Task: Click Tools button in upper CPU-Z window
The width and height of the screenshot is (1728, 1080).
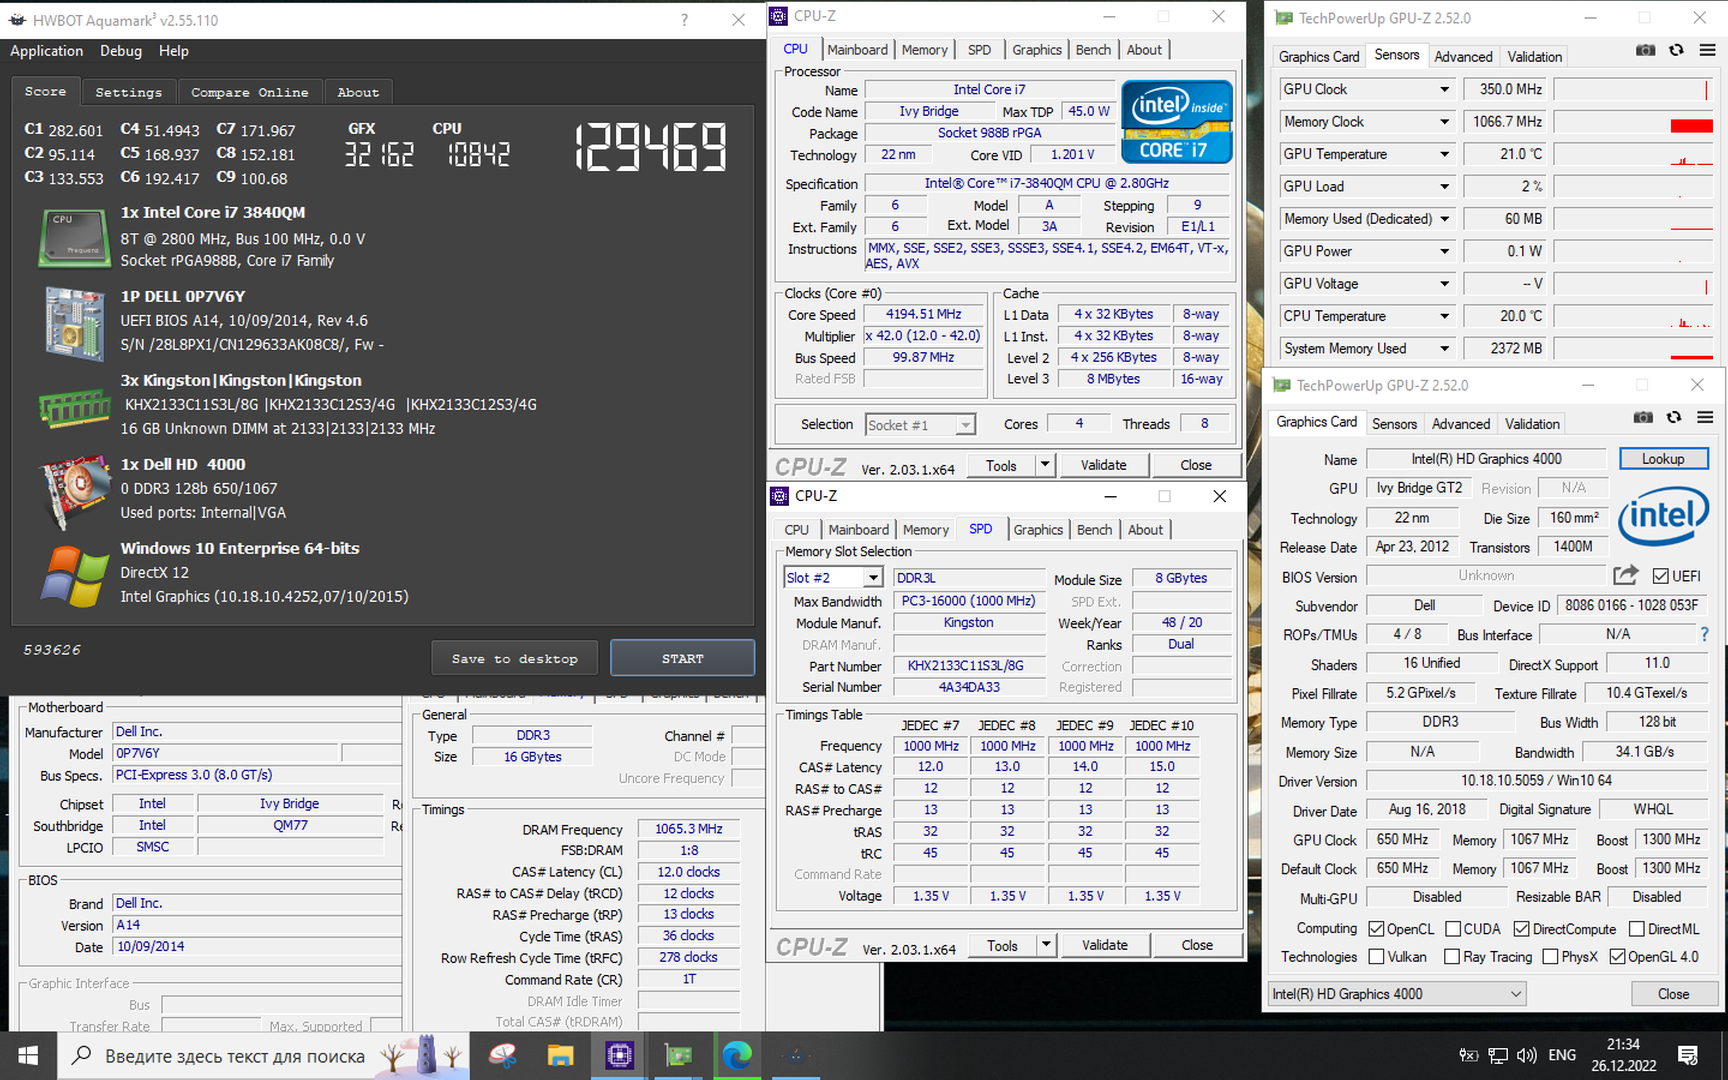Action: click(x=1001, y=465)
